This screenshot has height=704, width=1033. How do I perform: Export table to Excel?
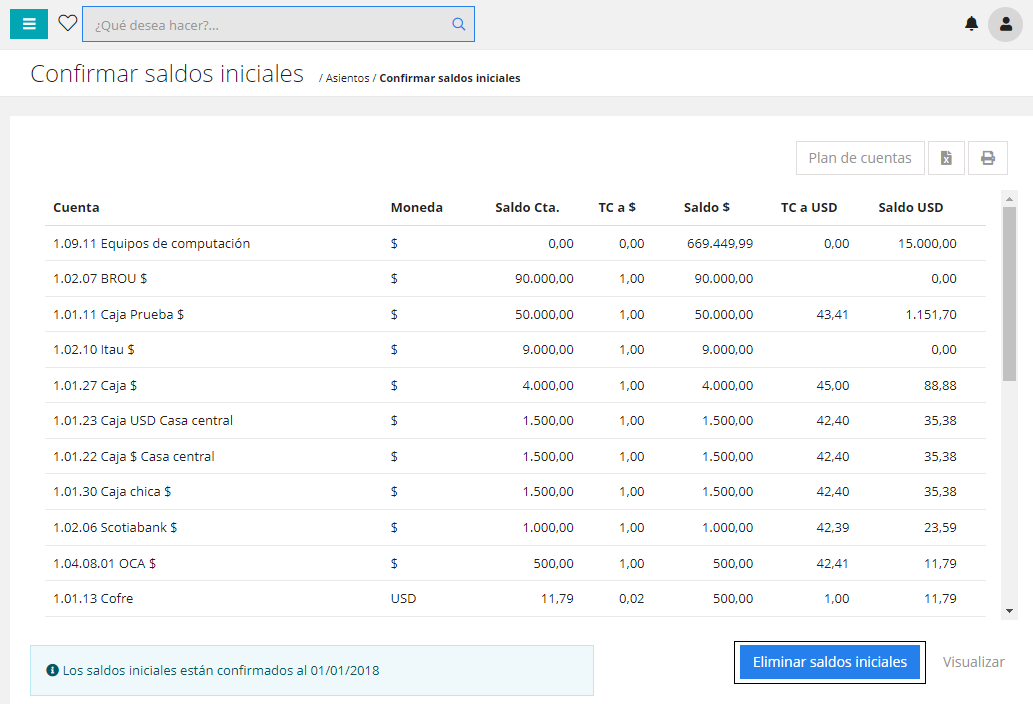(x=946, y=158)
